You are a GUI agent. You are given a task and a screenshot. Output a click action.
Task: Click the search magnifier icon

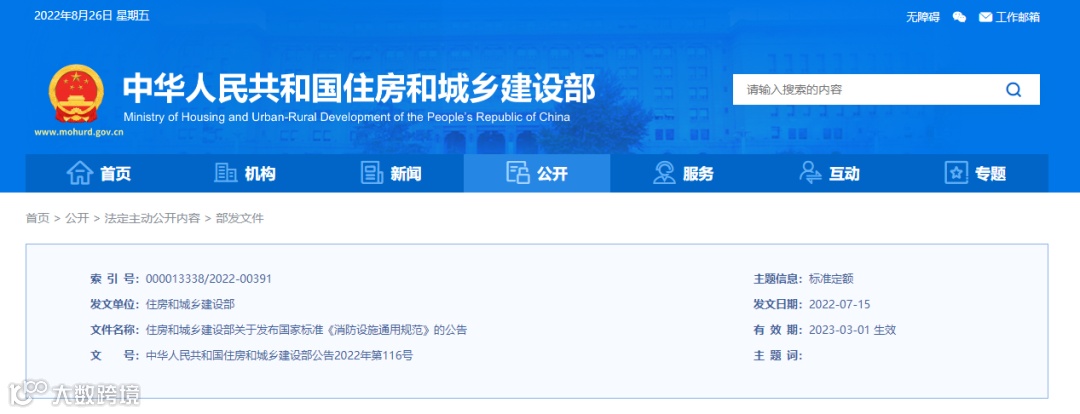(1013, 90)
